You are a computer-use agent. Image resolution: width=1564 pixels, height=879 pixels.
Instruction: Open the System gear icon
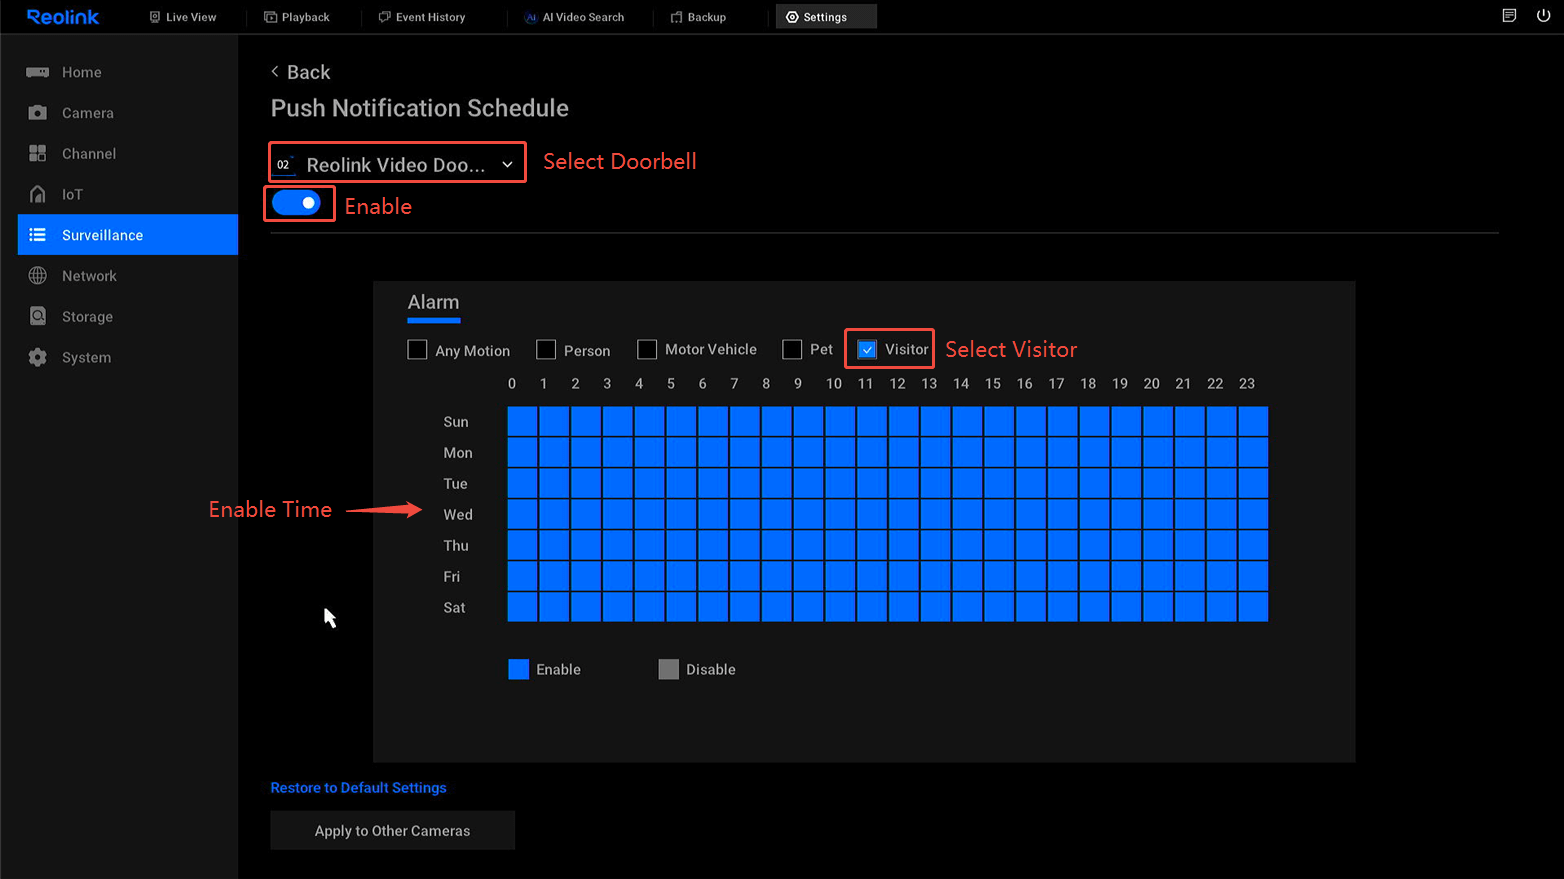38,357
